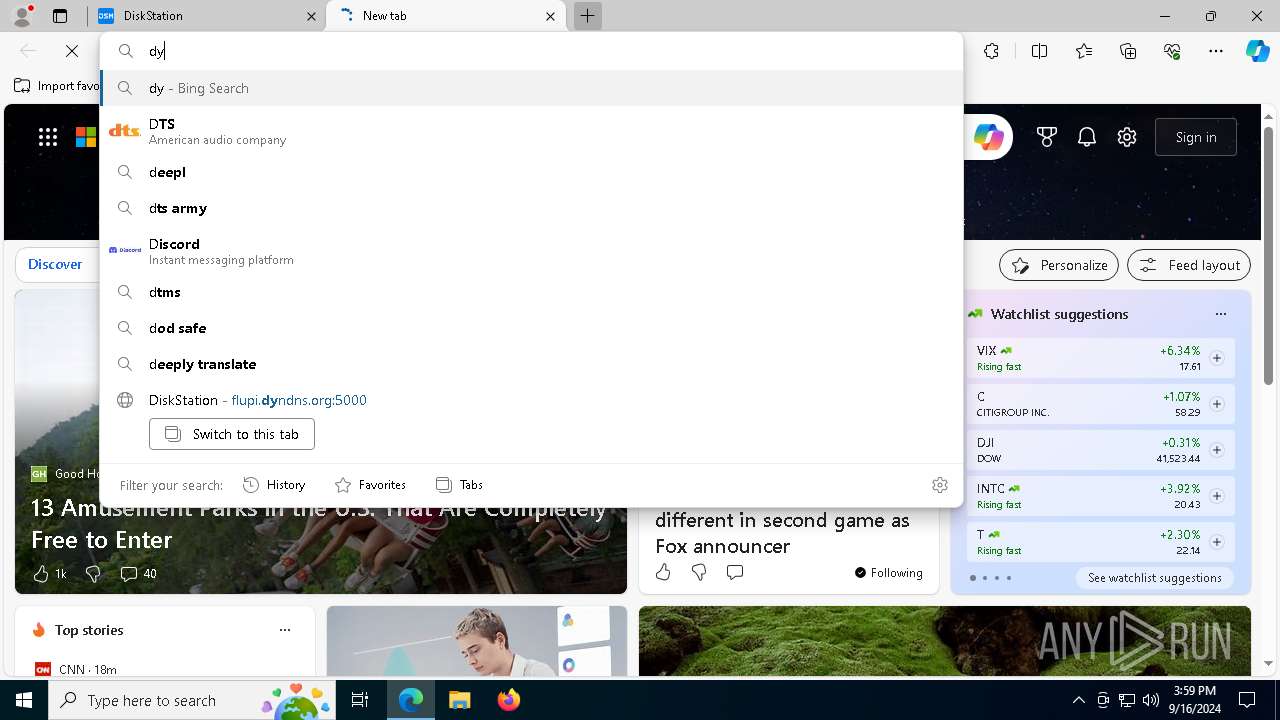Image resolution: width=1280 pixels, height=720 pixels.
Task: Open Task View on the taskbar
Action: [360, 700]
